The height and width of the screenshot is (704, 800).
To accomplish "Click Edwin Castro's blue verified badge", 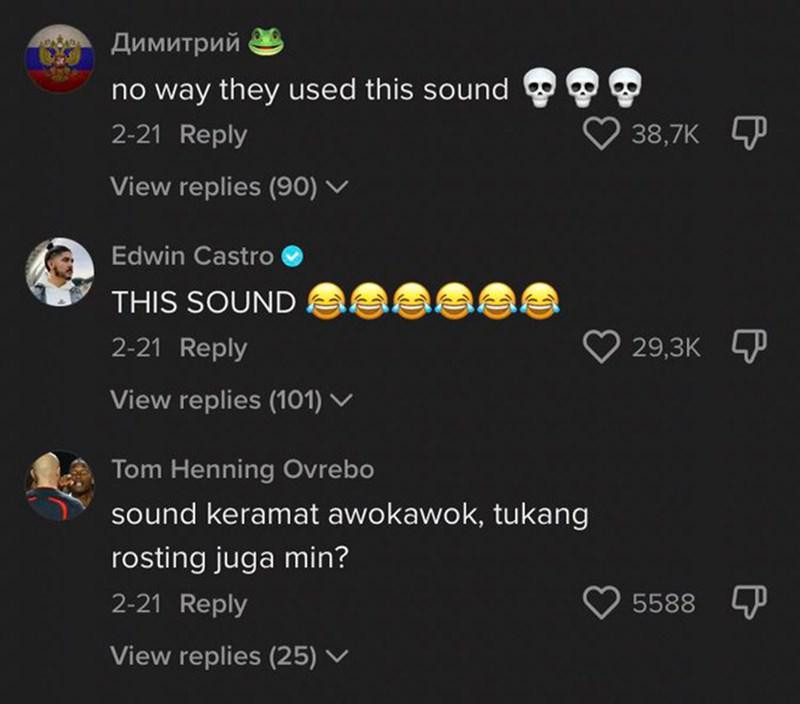I will (x=292, y=257).
